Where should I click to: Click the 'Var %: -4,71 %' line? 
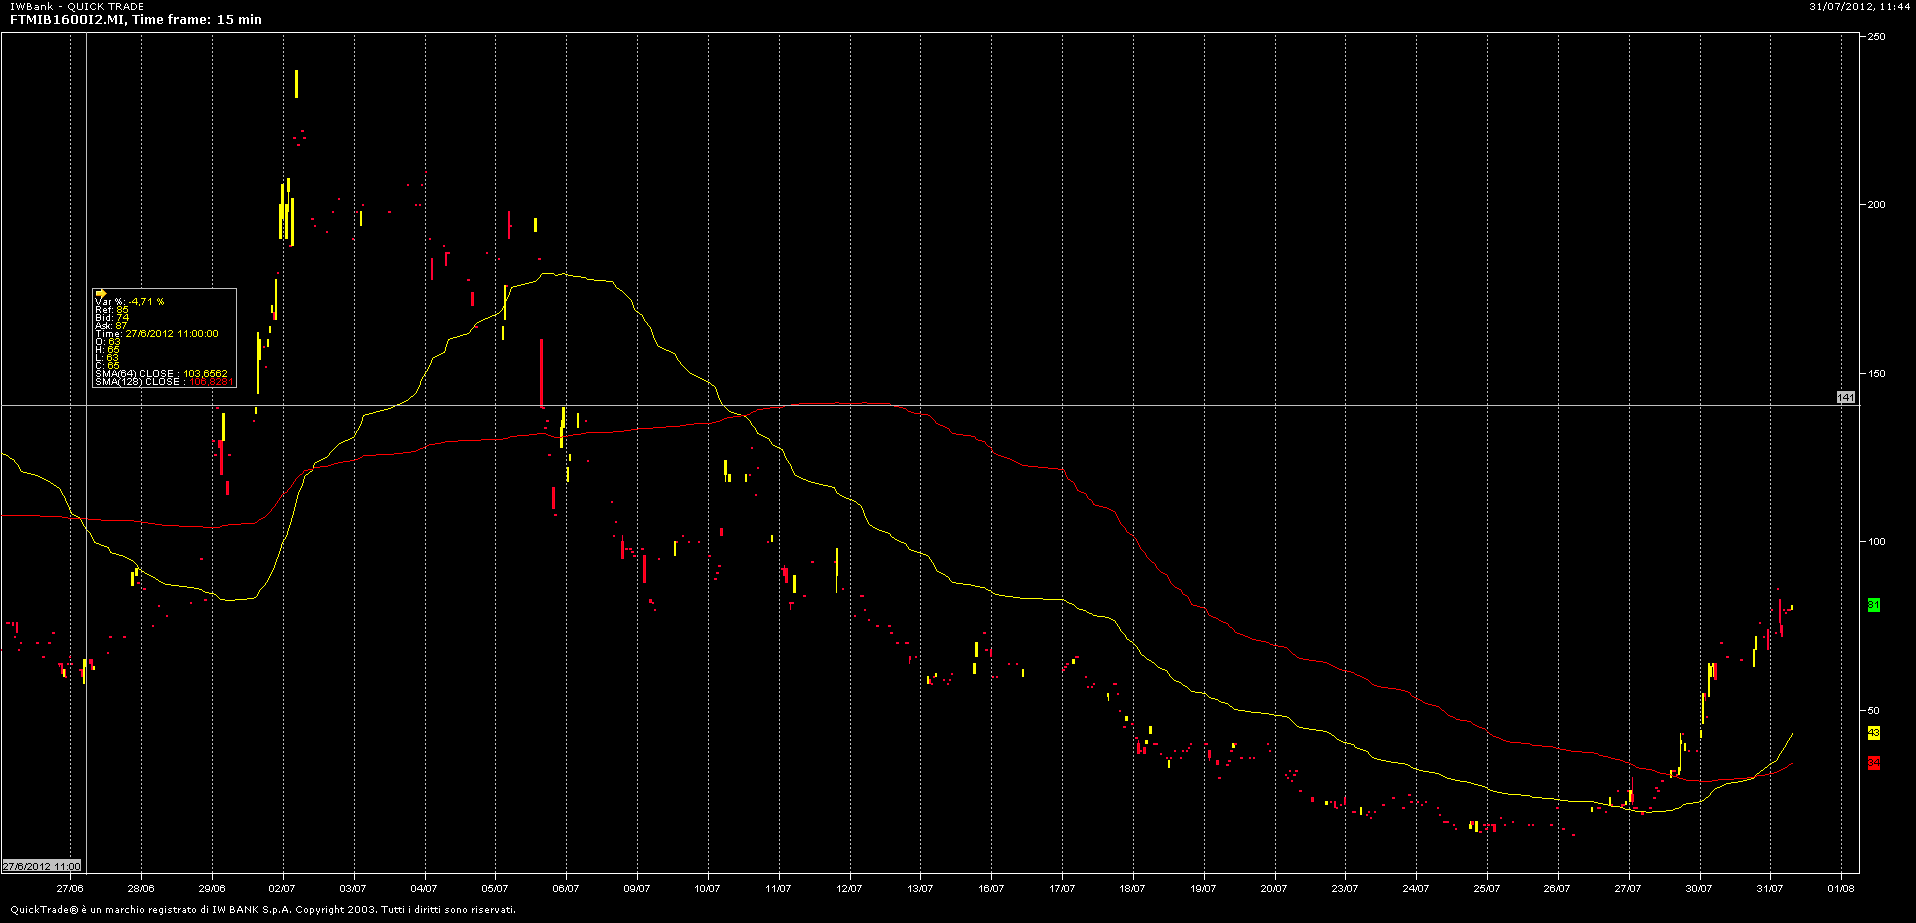(130, 302)
